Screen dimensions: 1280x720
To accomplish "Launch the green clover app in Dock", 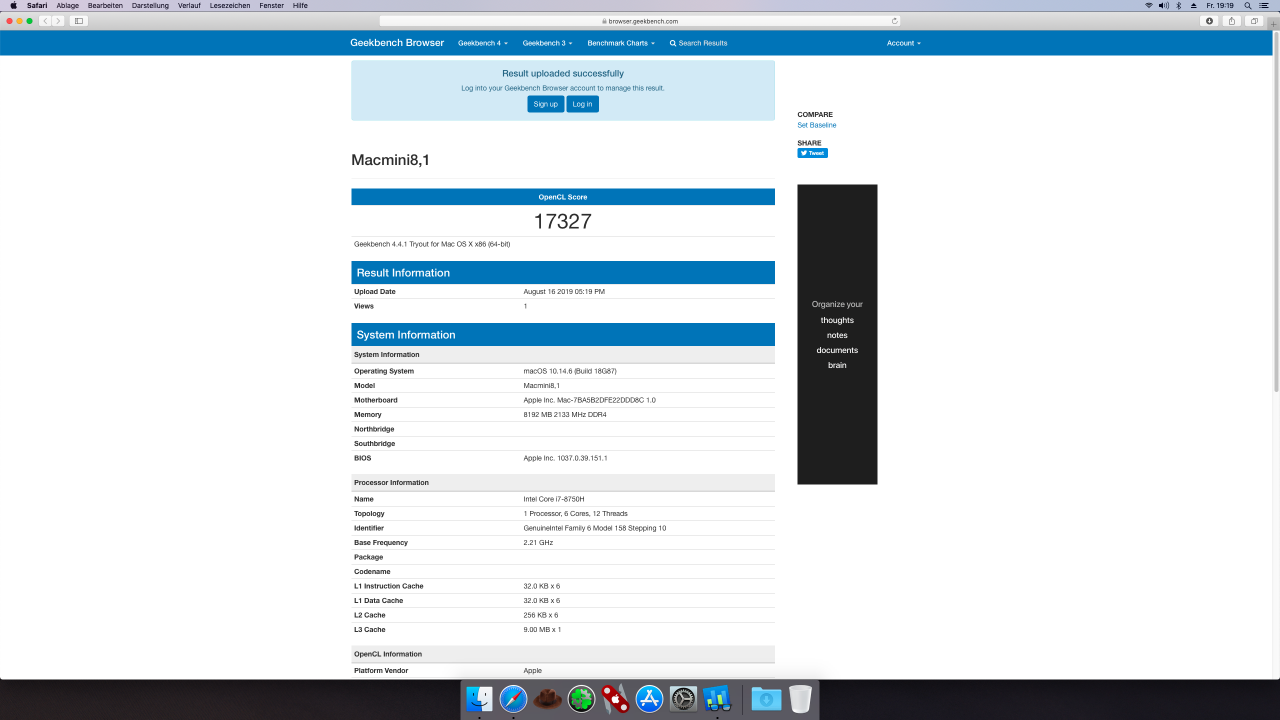I will click(582, 698).
